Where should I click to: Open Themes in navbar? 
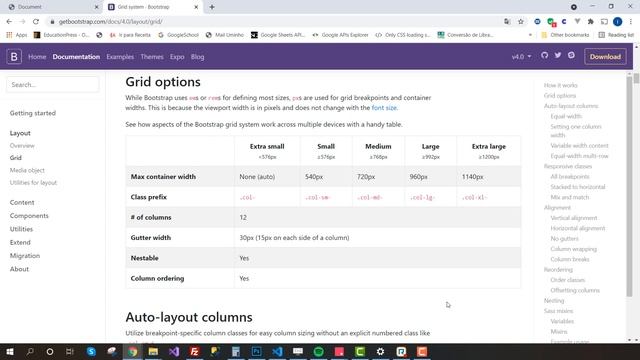point(152,57)
